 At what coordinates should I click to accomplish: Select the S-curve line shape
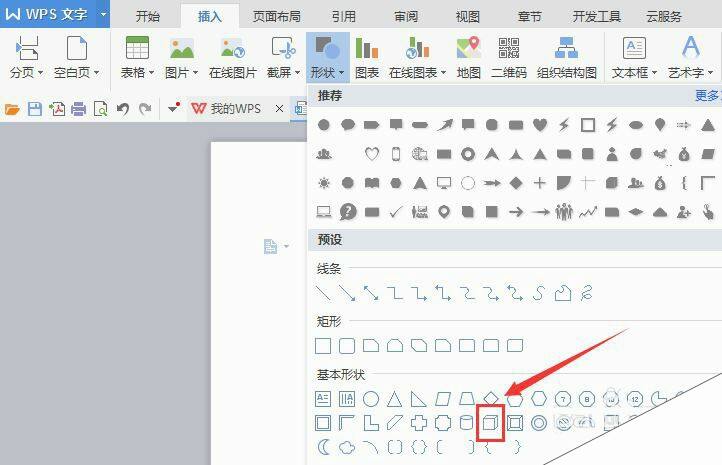pyautogui.click(x=539, y=293)
